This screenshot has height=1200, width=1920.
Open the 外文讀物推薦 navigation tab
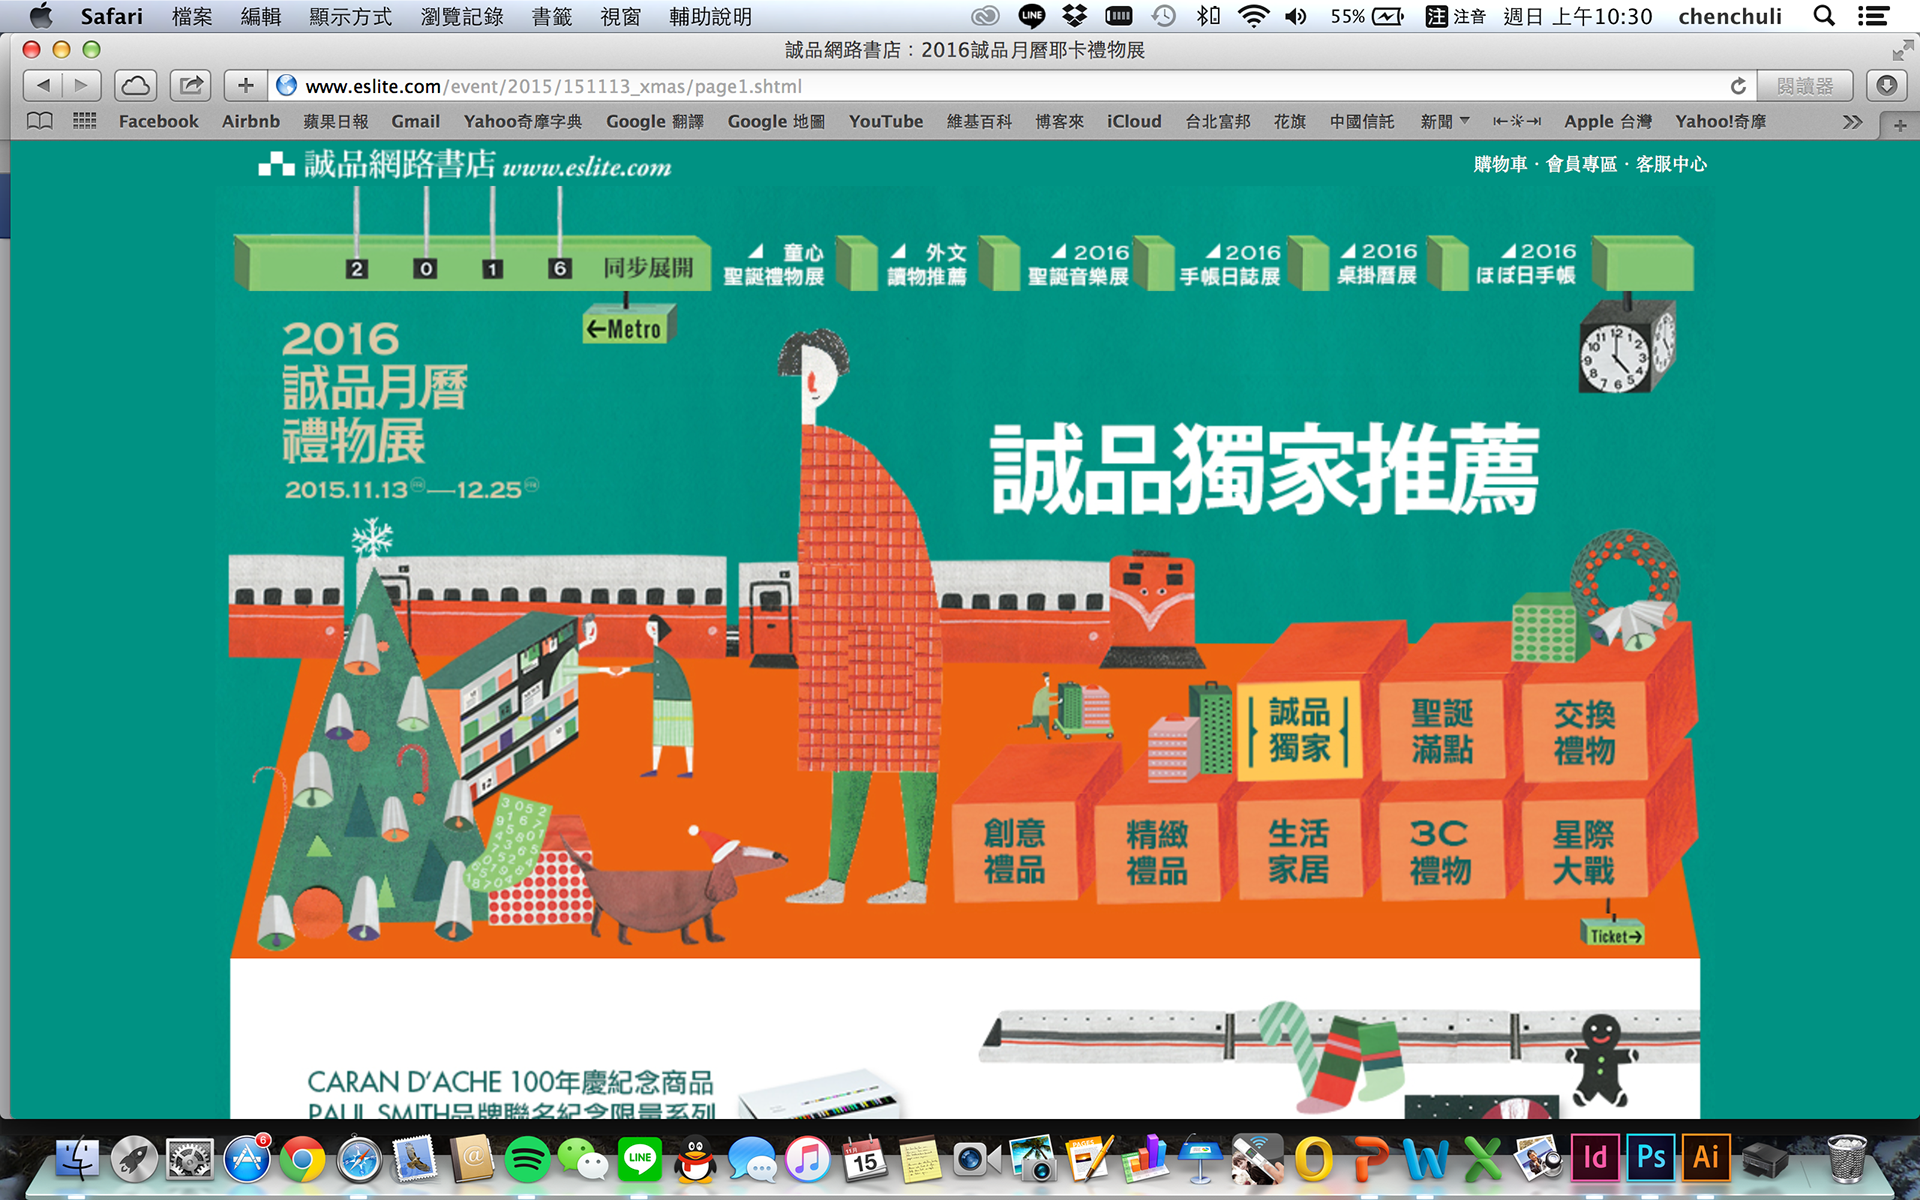pos(927,264)
